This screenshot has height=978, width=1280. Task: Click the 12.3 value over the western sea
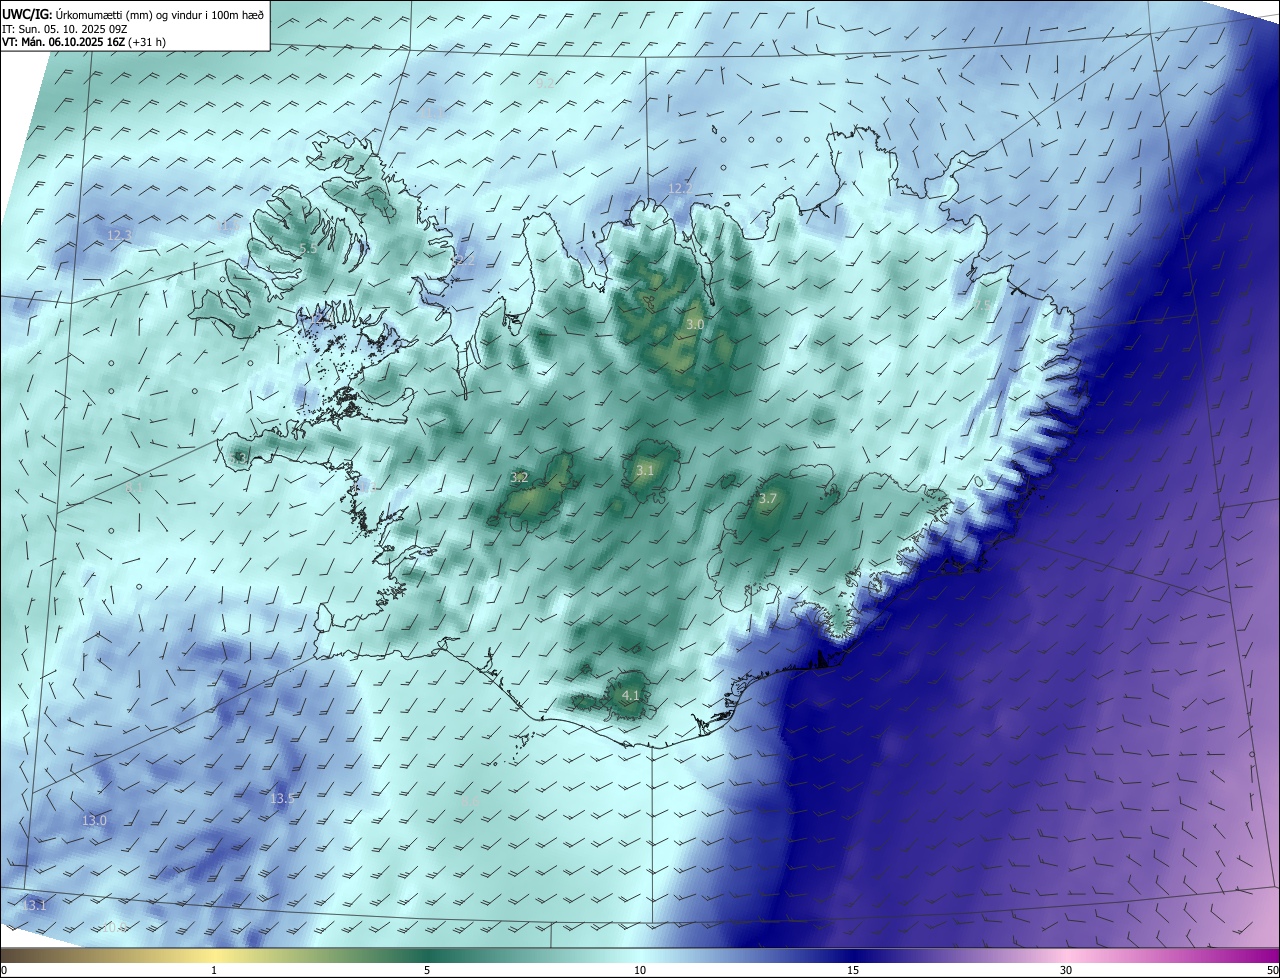tap(119, 235)
